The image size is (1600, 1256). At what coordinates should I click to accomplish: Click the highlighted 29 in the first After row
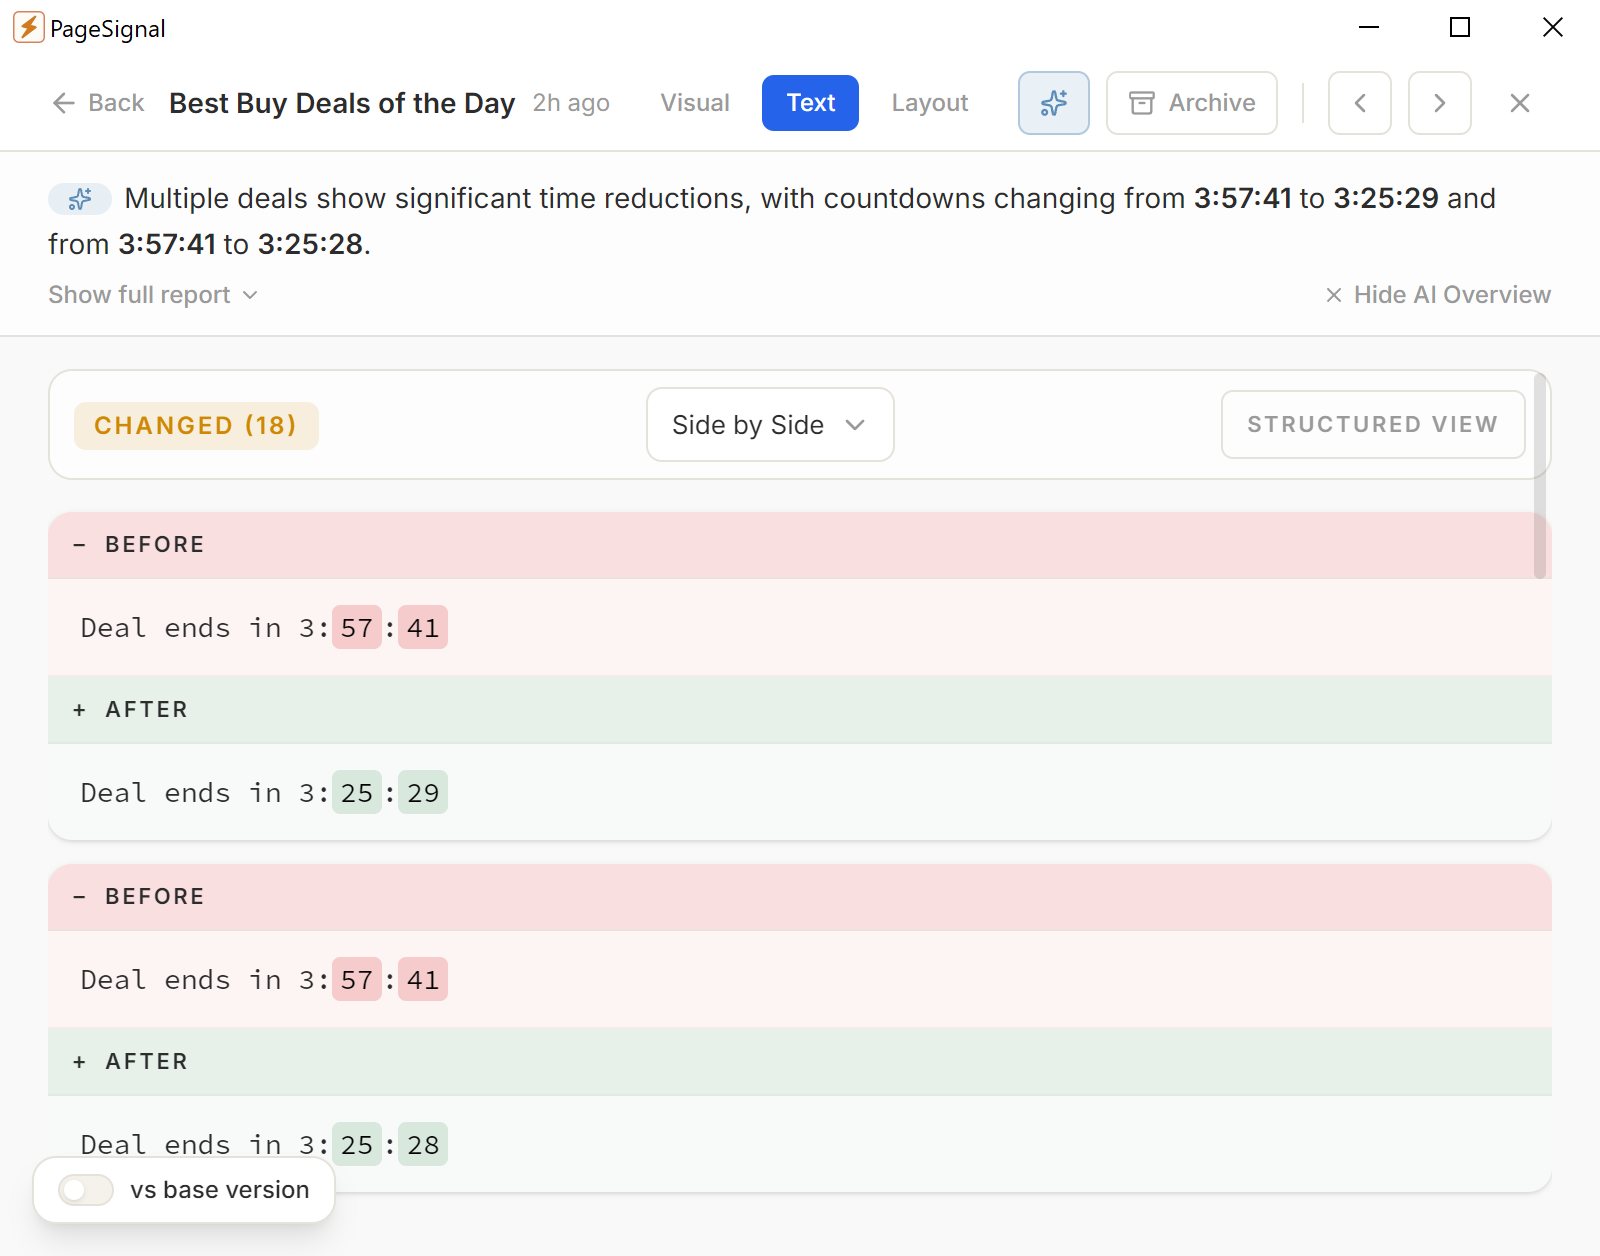pyautogui.click(x=423, y=793)
